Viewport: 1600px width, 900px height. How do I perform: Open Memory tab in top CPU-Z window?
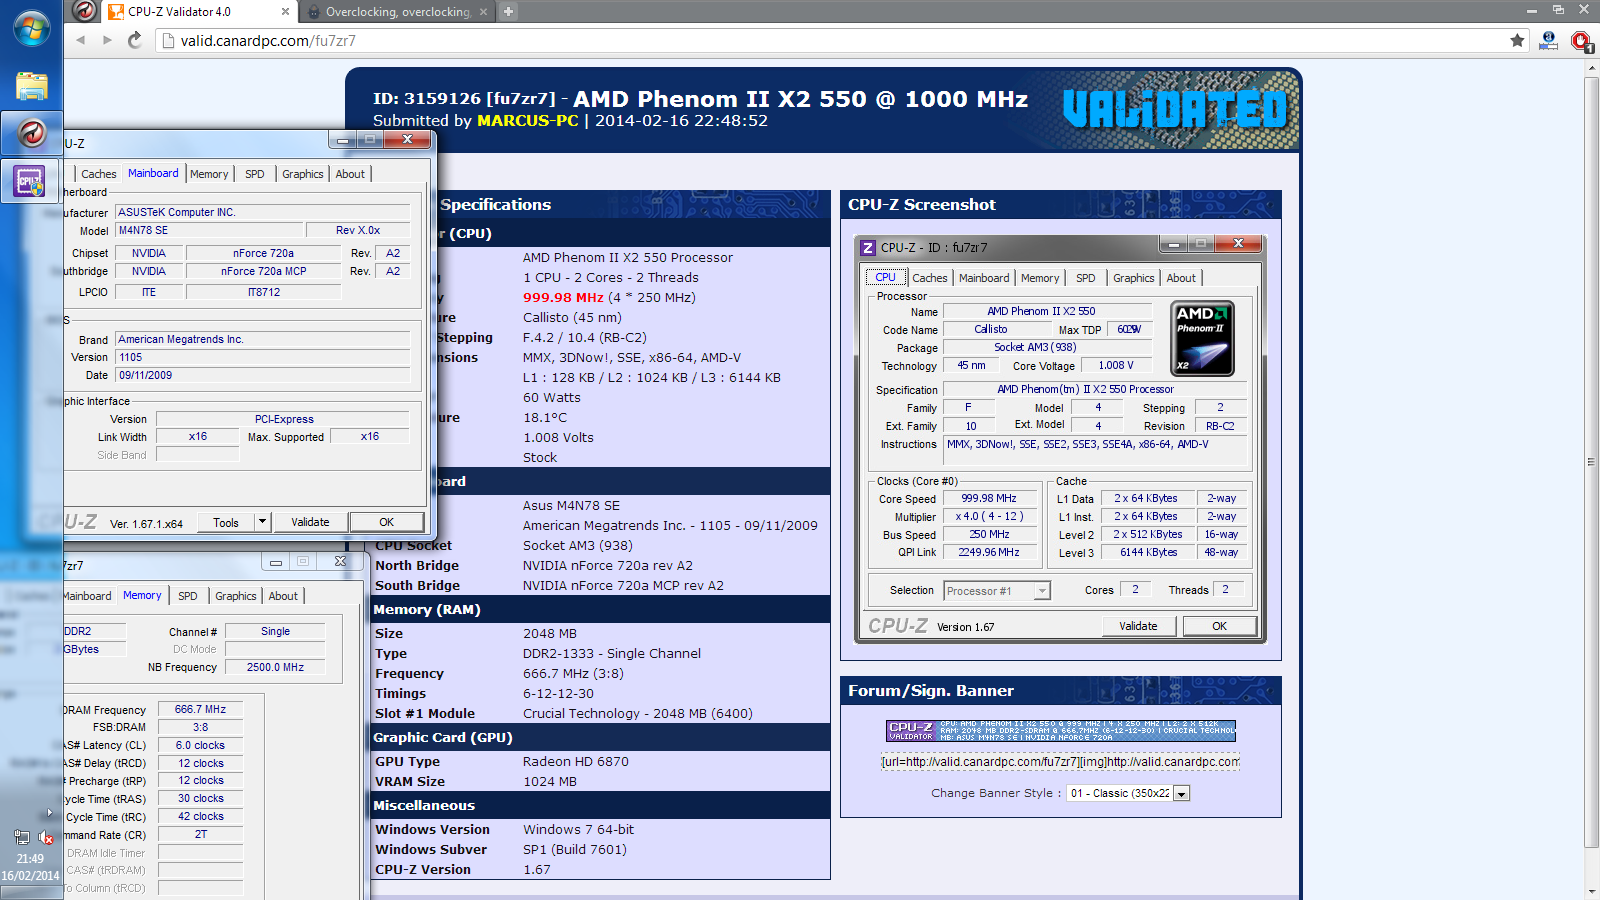[x=209, y=174]
